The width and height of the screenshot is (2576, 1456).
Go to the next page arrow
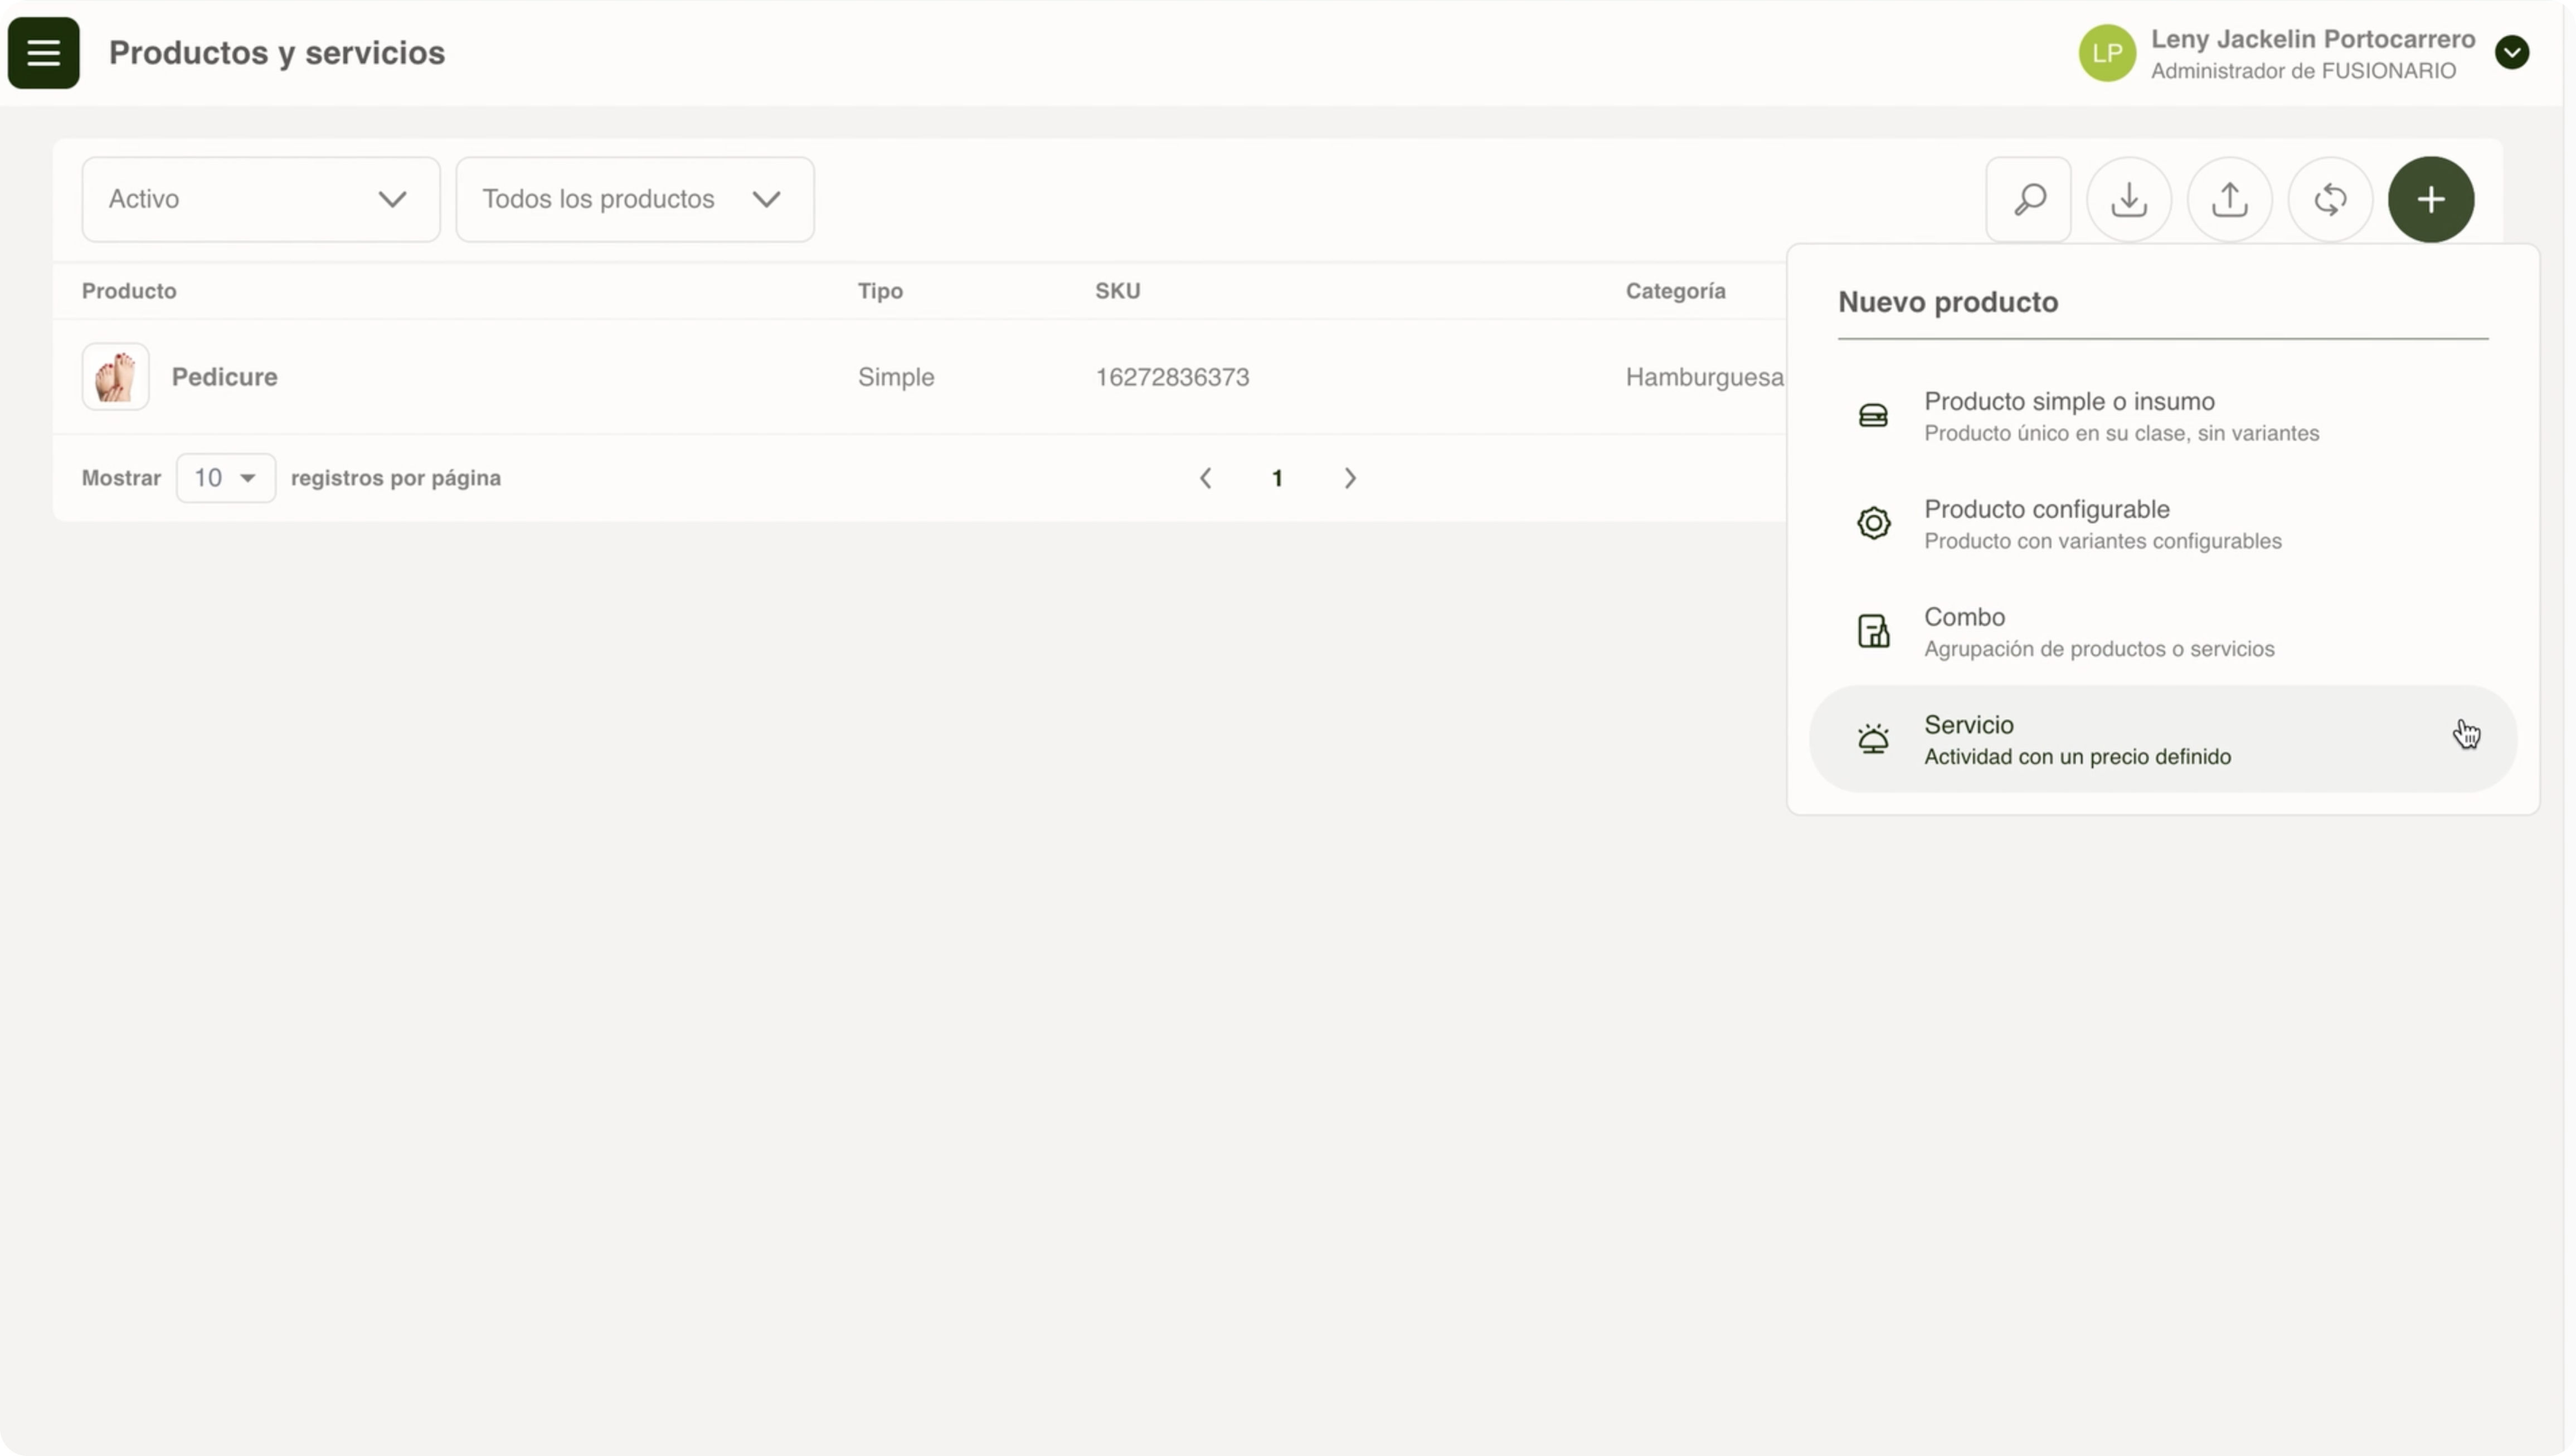point(1350,478)
